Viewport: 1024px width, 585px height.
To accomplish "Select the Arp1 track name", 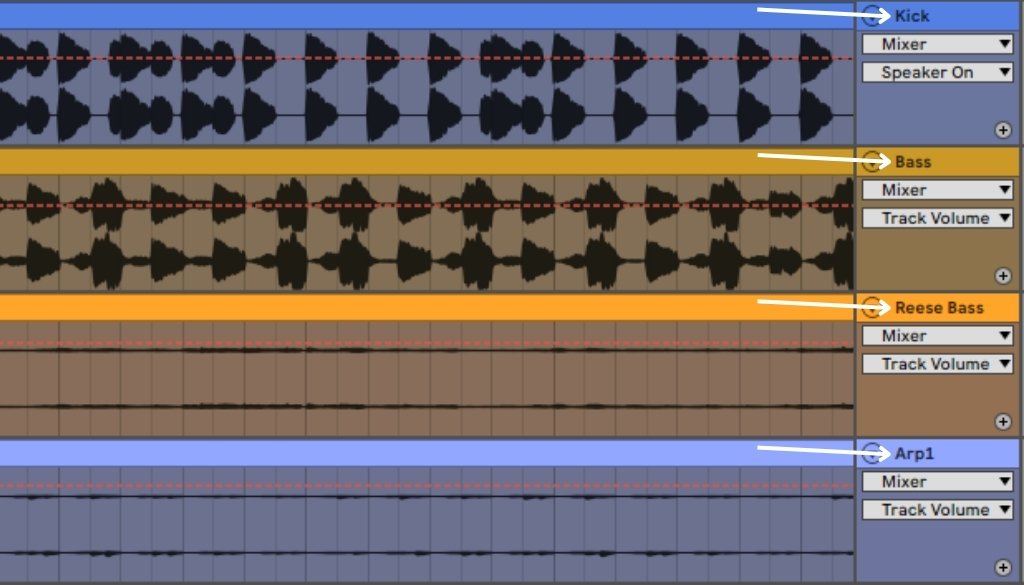I will (x=914, y=452).
